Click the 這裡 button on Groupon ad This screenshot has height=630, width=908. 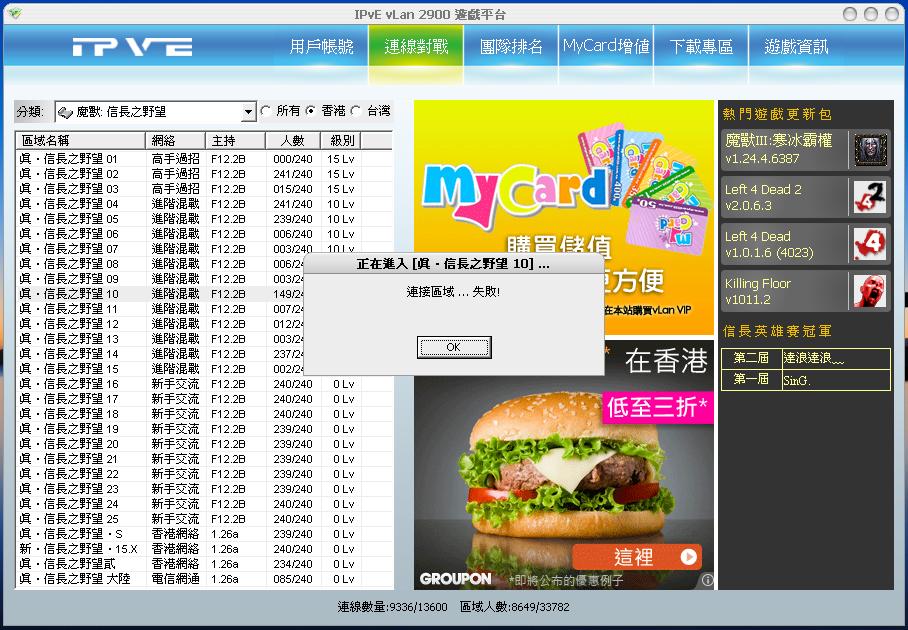pos(637,557)
